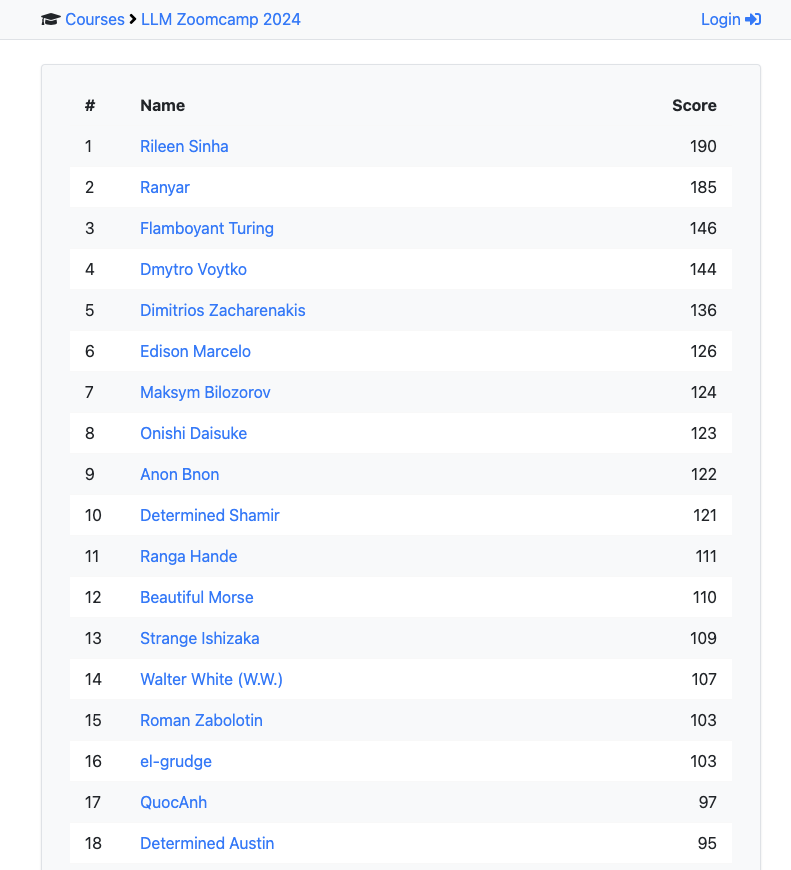Open Edison Marcelo's profile
The width and height of the screenshot is (791, 870).
(x=195, y=351)
